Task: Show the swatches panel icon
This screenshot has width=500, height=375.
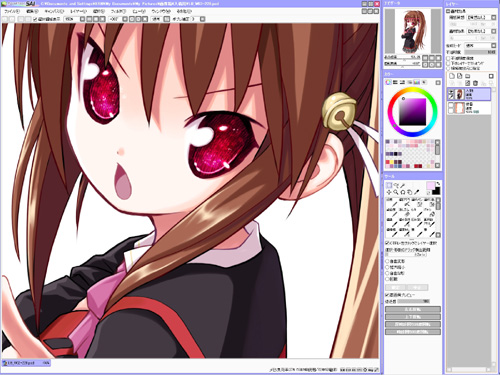Action: 417,82
